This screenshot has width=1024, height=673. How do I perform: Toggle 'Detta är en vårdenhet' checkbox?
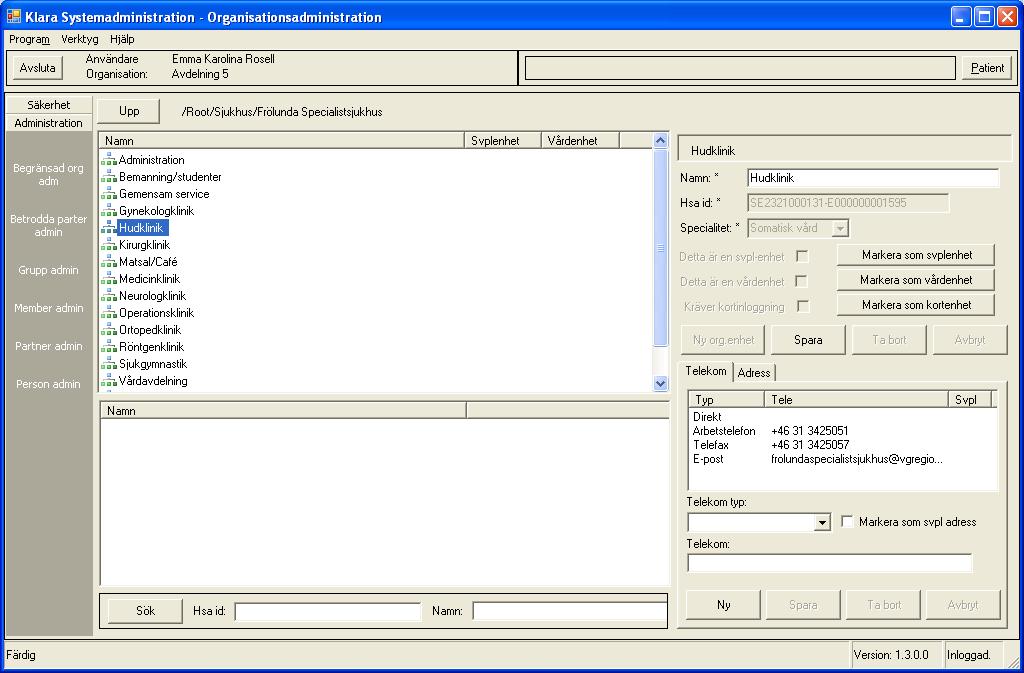(x=801, y=281)
